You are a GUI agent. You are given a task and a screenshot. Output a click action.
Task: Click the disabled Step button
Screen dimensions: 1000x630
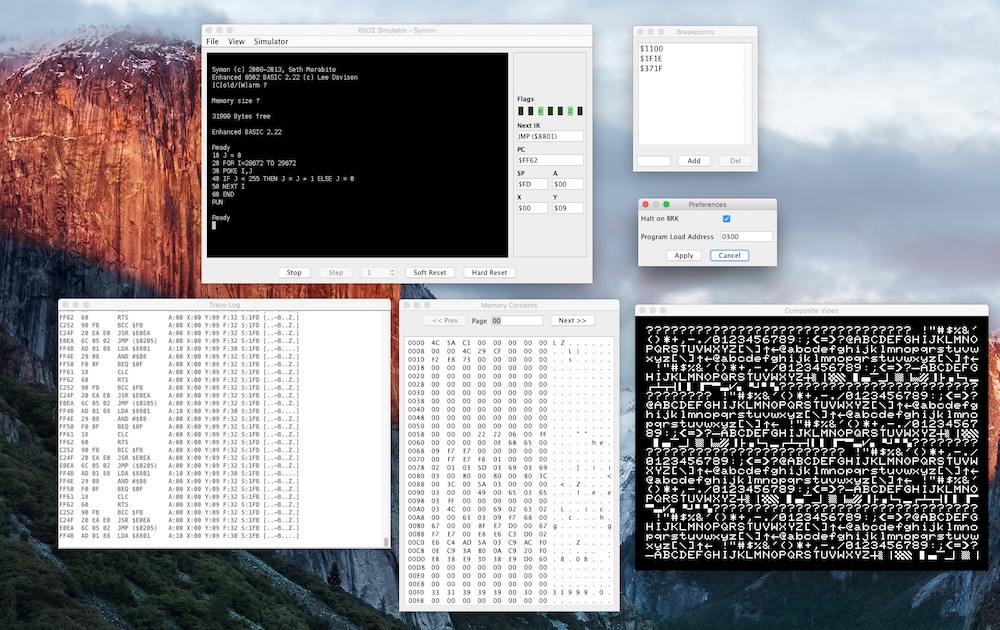point(335,272)
